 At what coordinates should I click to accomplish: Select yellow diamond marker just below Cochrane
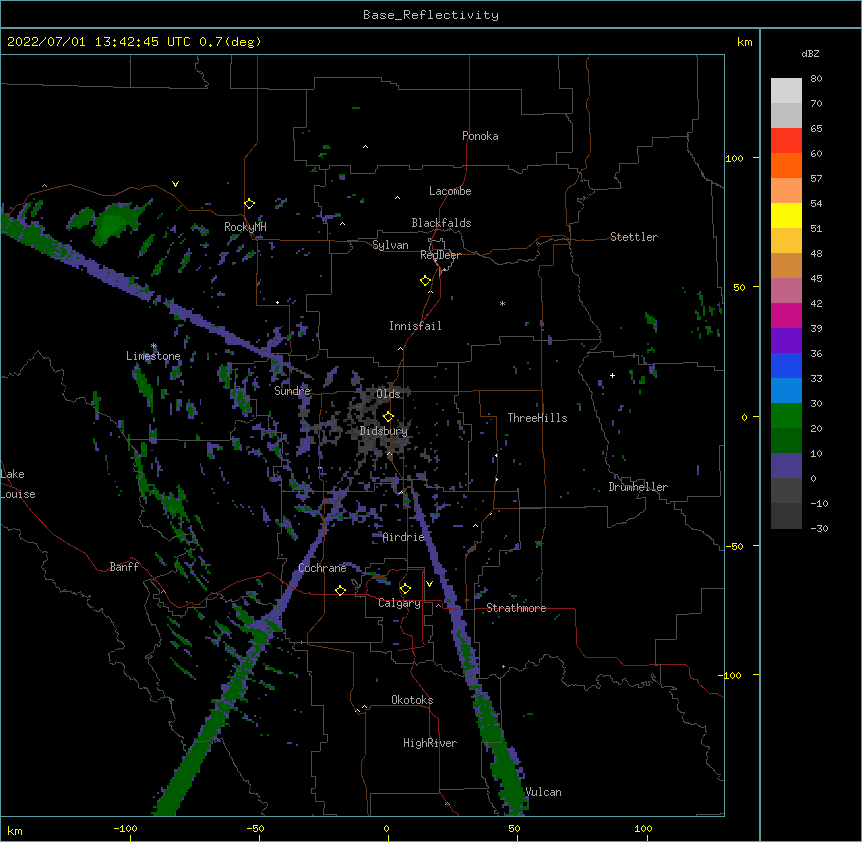(x=340, y=590)
